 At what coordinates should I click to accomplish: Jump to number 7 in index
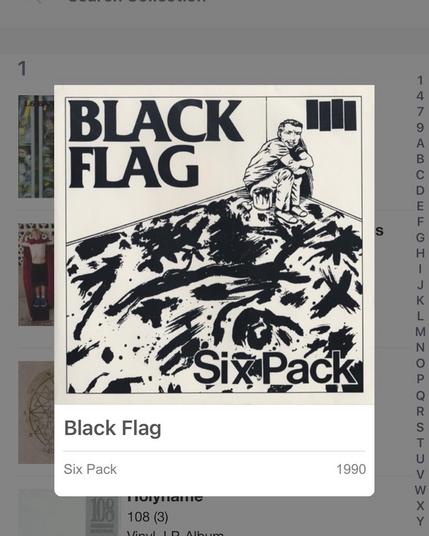click(x=420, y=112)
